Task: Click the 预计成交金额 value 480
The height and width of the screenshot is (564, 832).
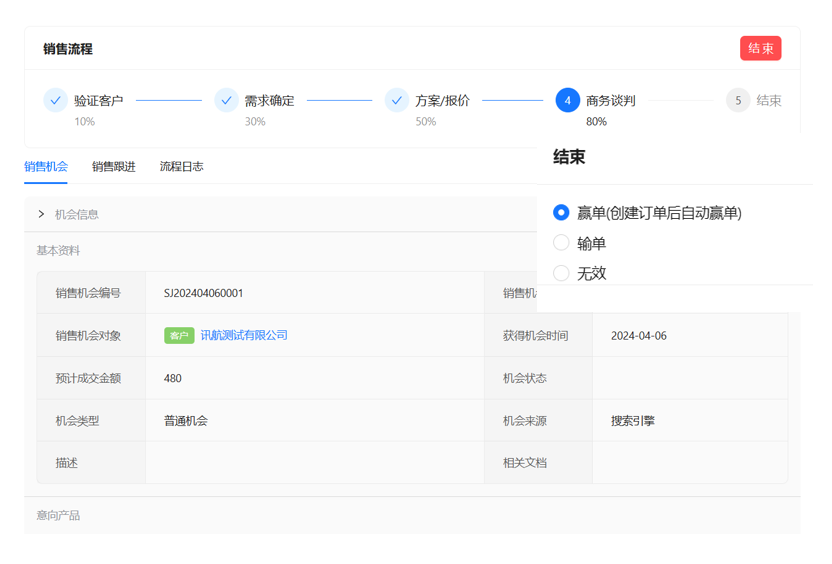Action: (173, 378)
